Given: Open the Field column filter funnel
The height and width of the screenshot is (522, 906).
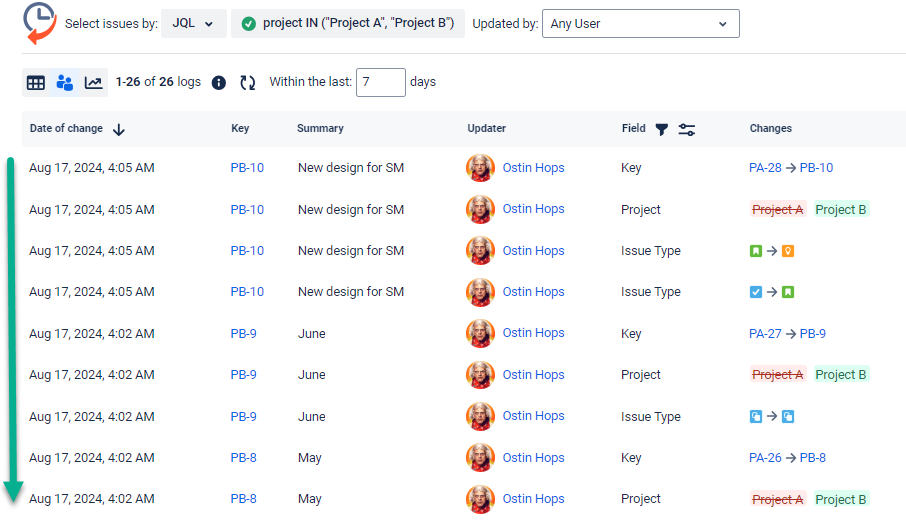Looking at the screenshot, I should 661,129.
